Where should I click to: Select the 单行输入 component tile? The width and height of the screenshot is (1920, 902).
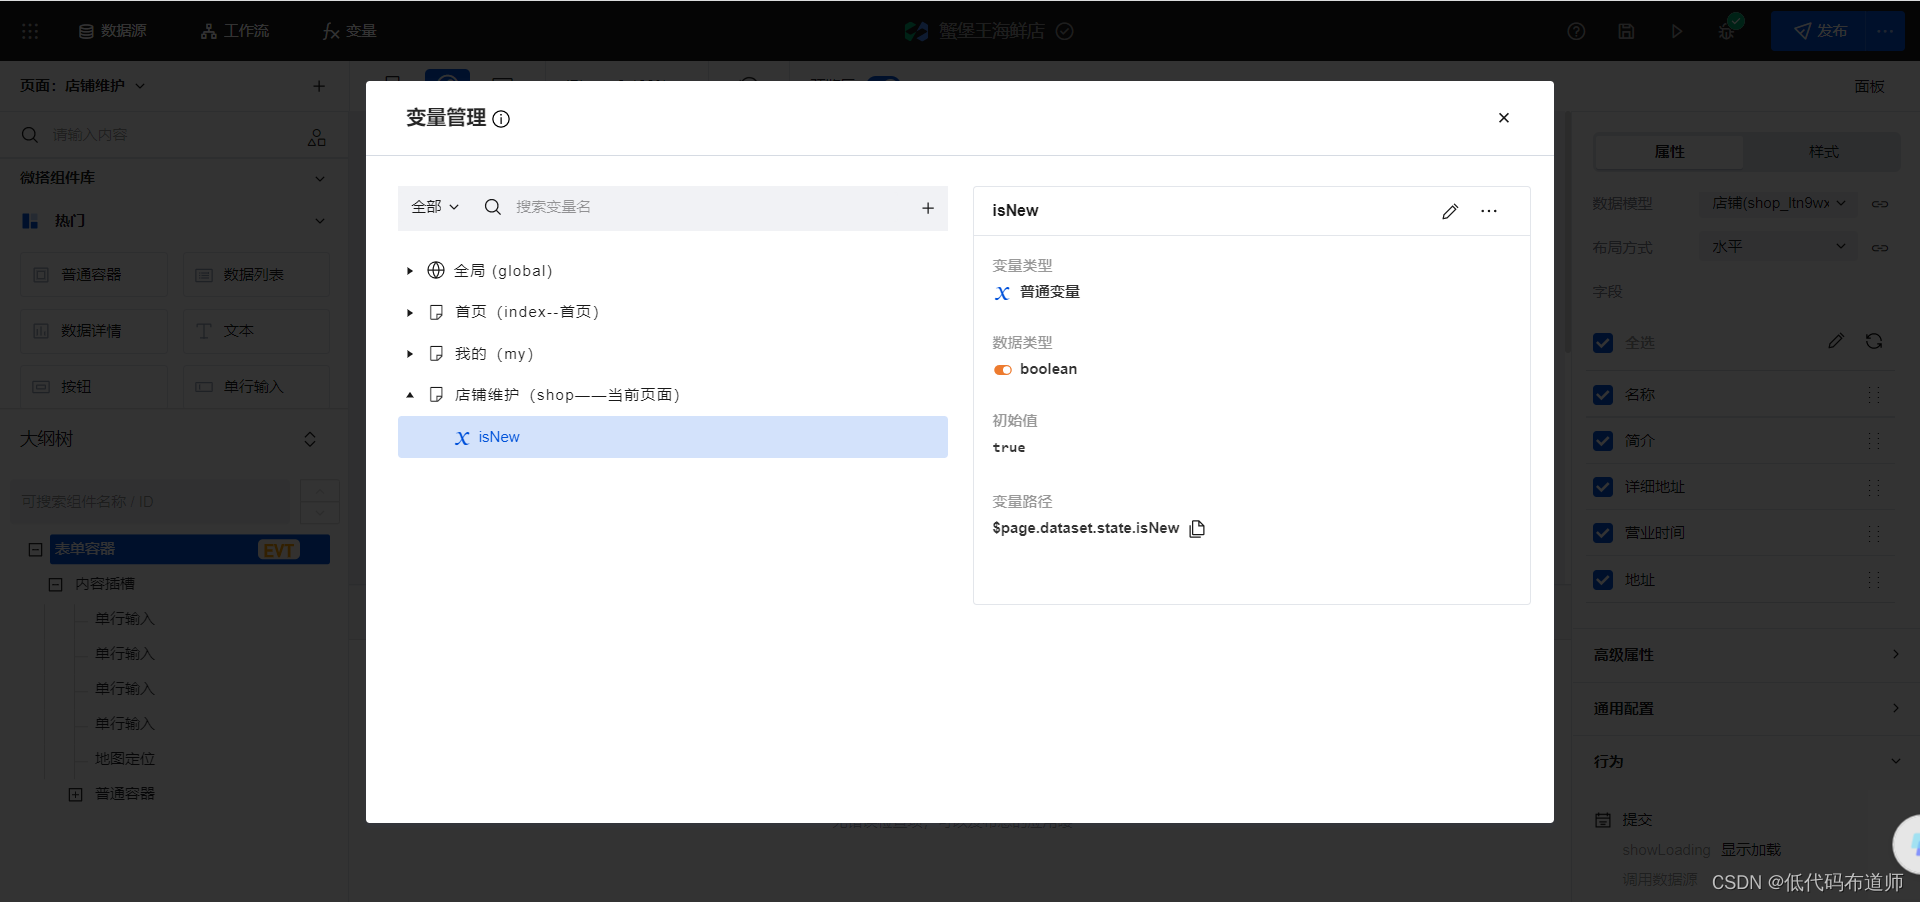(256, 387)
